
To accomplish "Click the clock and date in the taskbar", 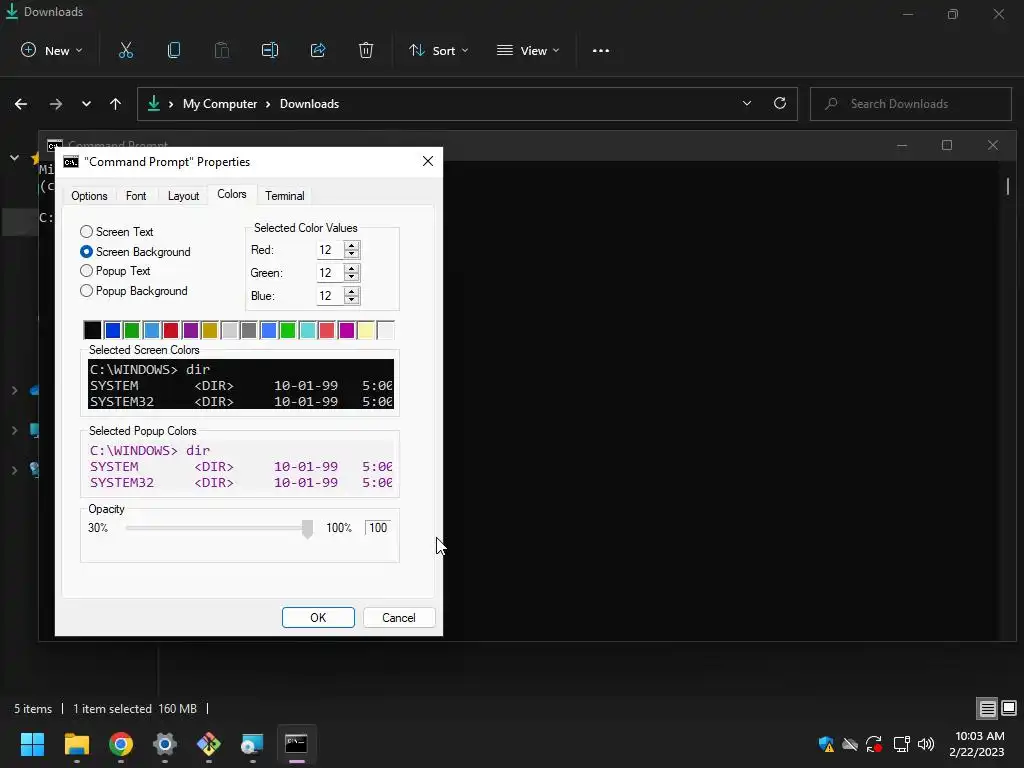I will (976, 744).
